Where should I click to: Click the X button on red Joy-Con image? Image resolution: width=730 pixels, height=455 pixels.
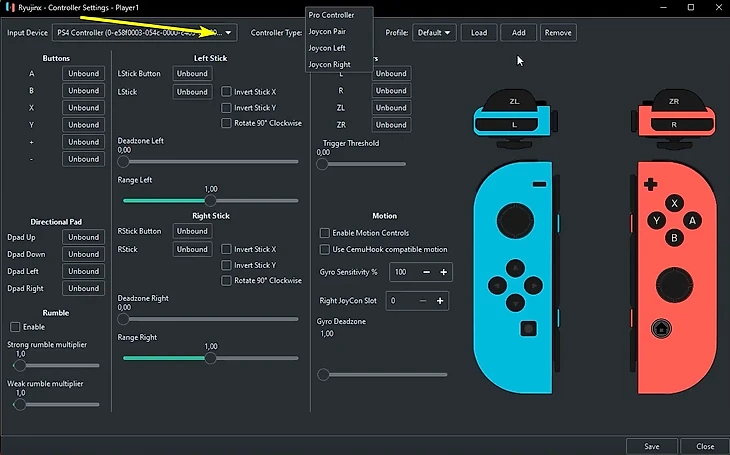coord(675,203)
